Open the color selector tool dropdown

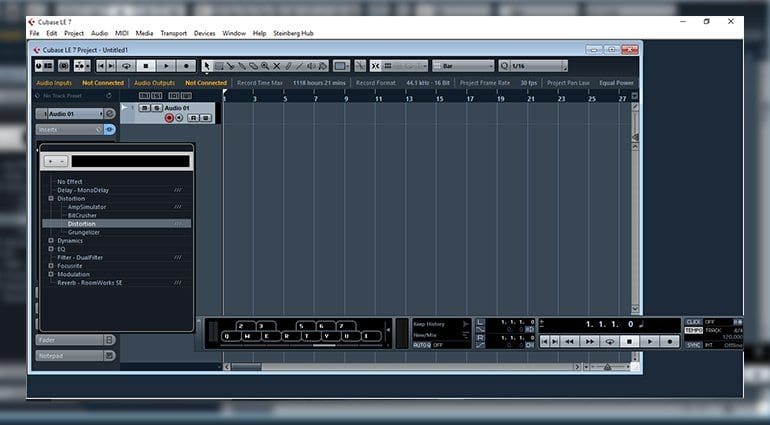point(341,66)
